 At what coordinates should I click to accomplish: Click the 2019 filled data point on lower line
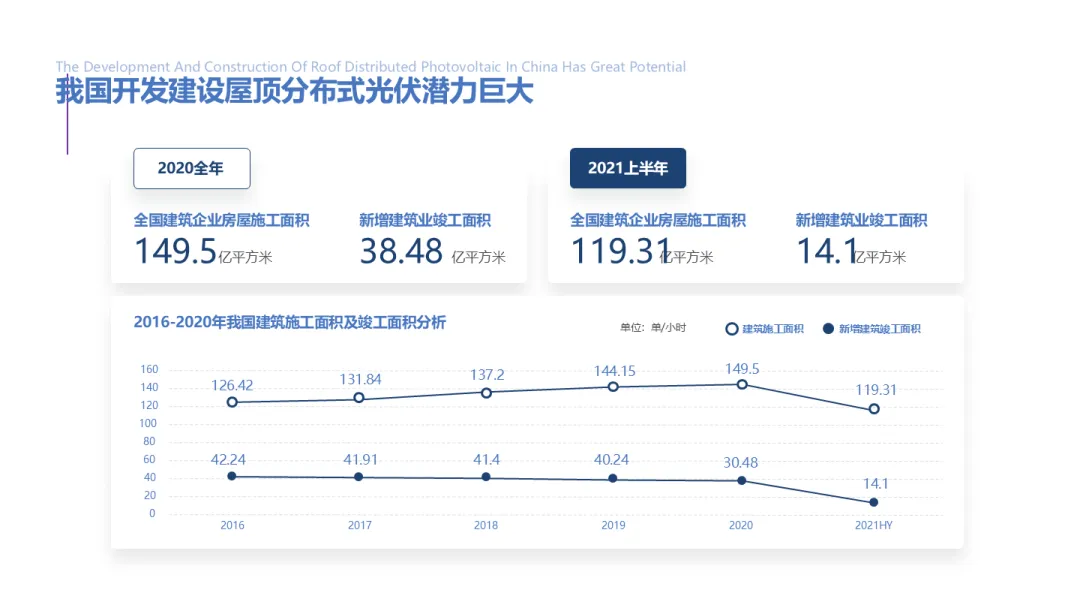(613, 479)
